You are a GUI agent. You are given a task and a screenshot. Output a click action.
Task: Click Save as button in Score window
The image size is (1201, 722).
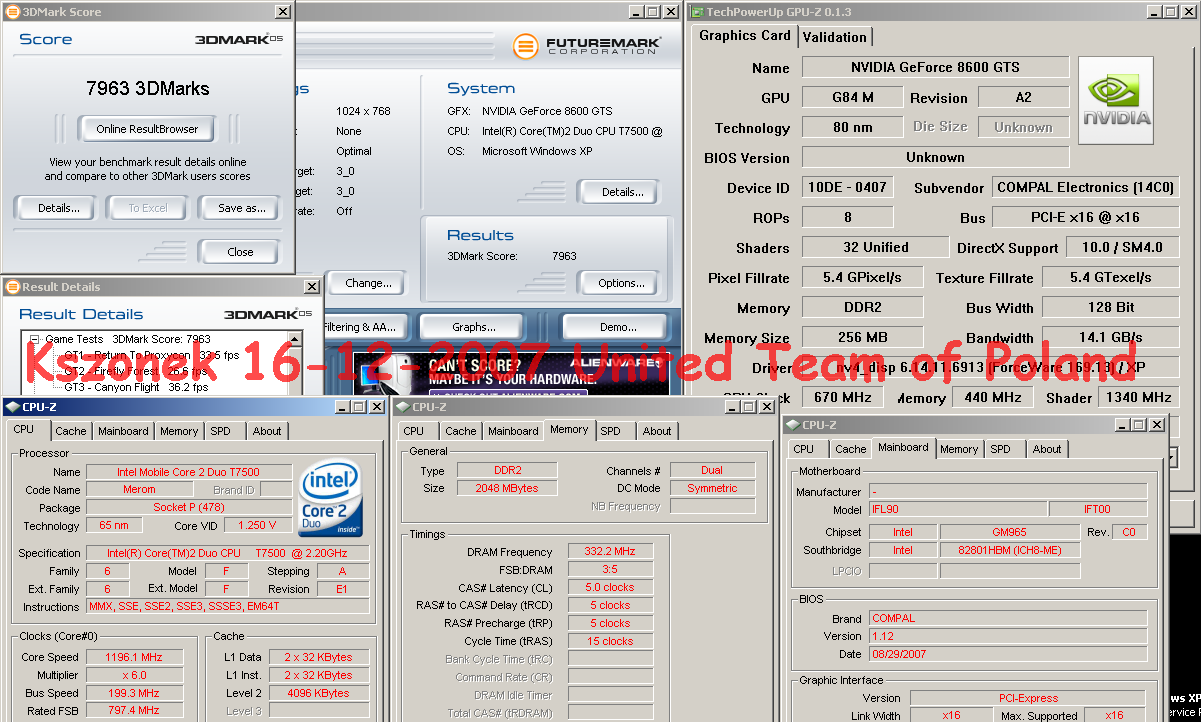click(x=241, y=208)
